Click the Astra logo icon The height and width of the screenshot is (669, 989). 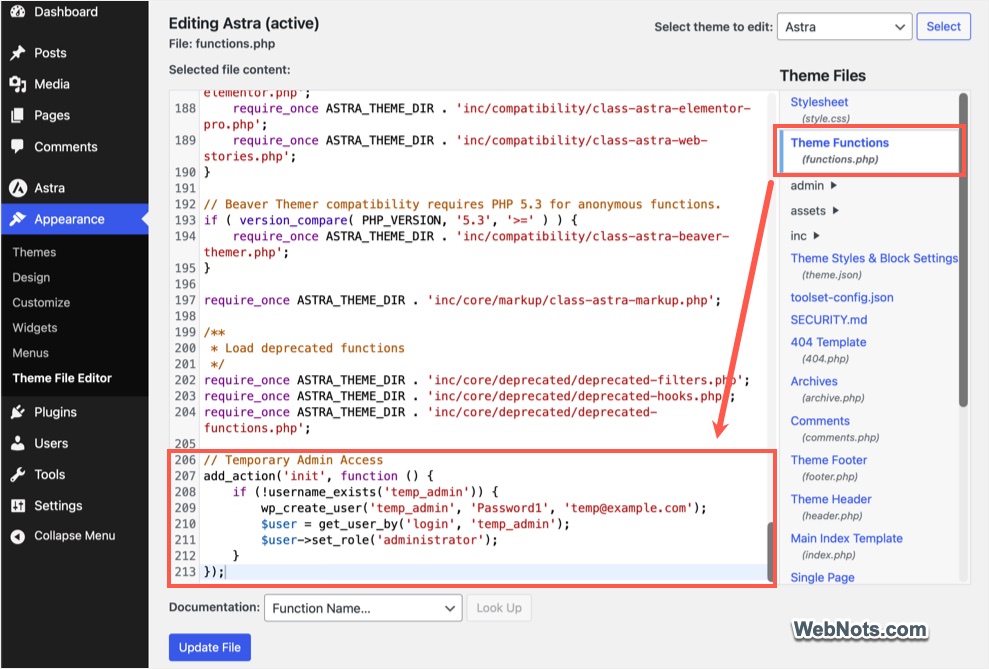(x=18, y=188)
